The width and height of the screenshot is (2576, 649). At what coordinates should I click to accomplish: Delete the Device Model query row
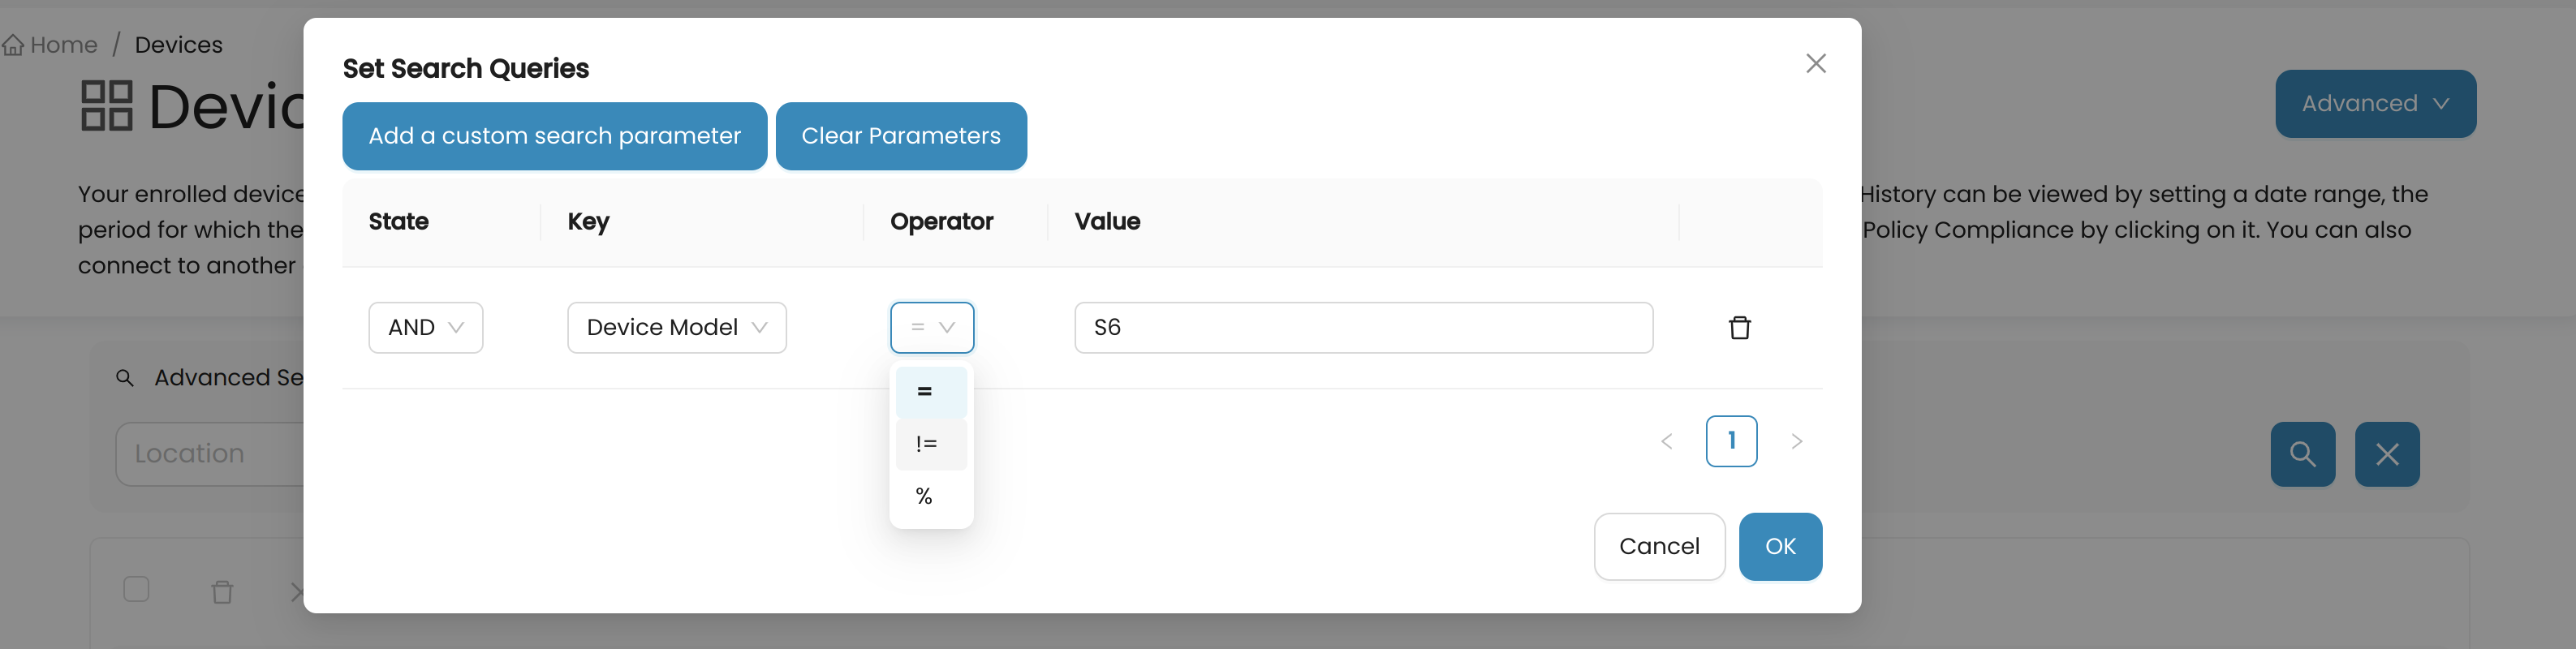click(x=1739, y=328)
